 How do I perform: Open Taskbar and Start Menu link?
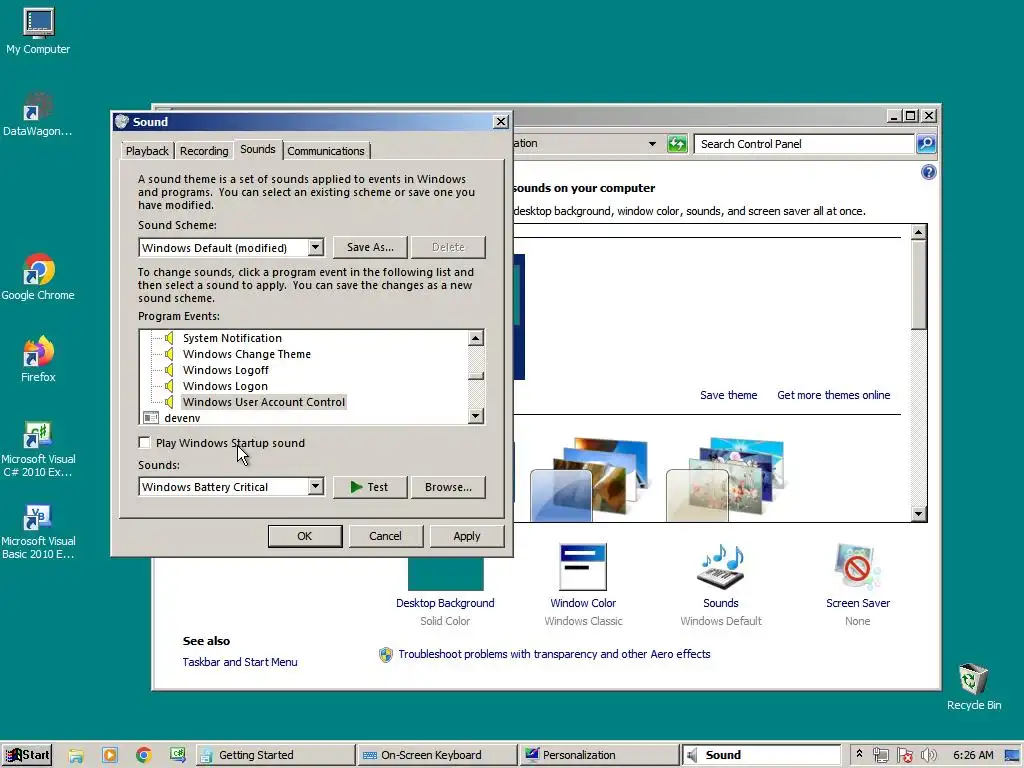(x=240, y=662)
